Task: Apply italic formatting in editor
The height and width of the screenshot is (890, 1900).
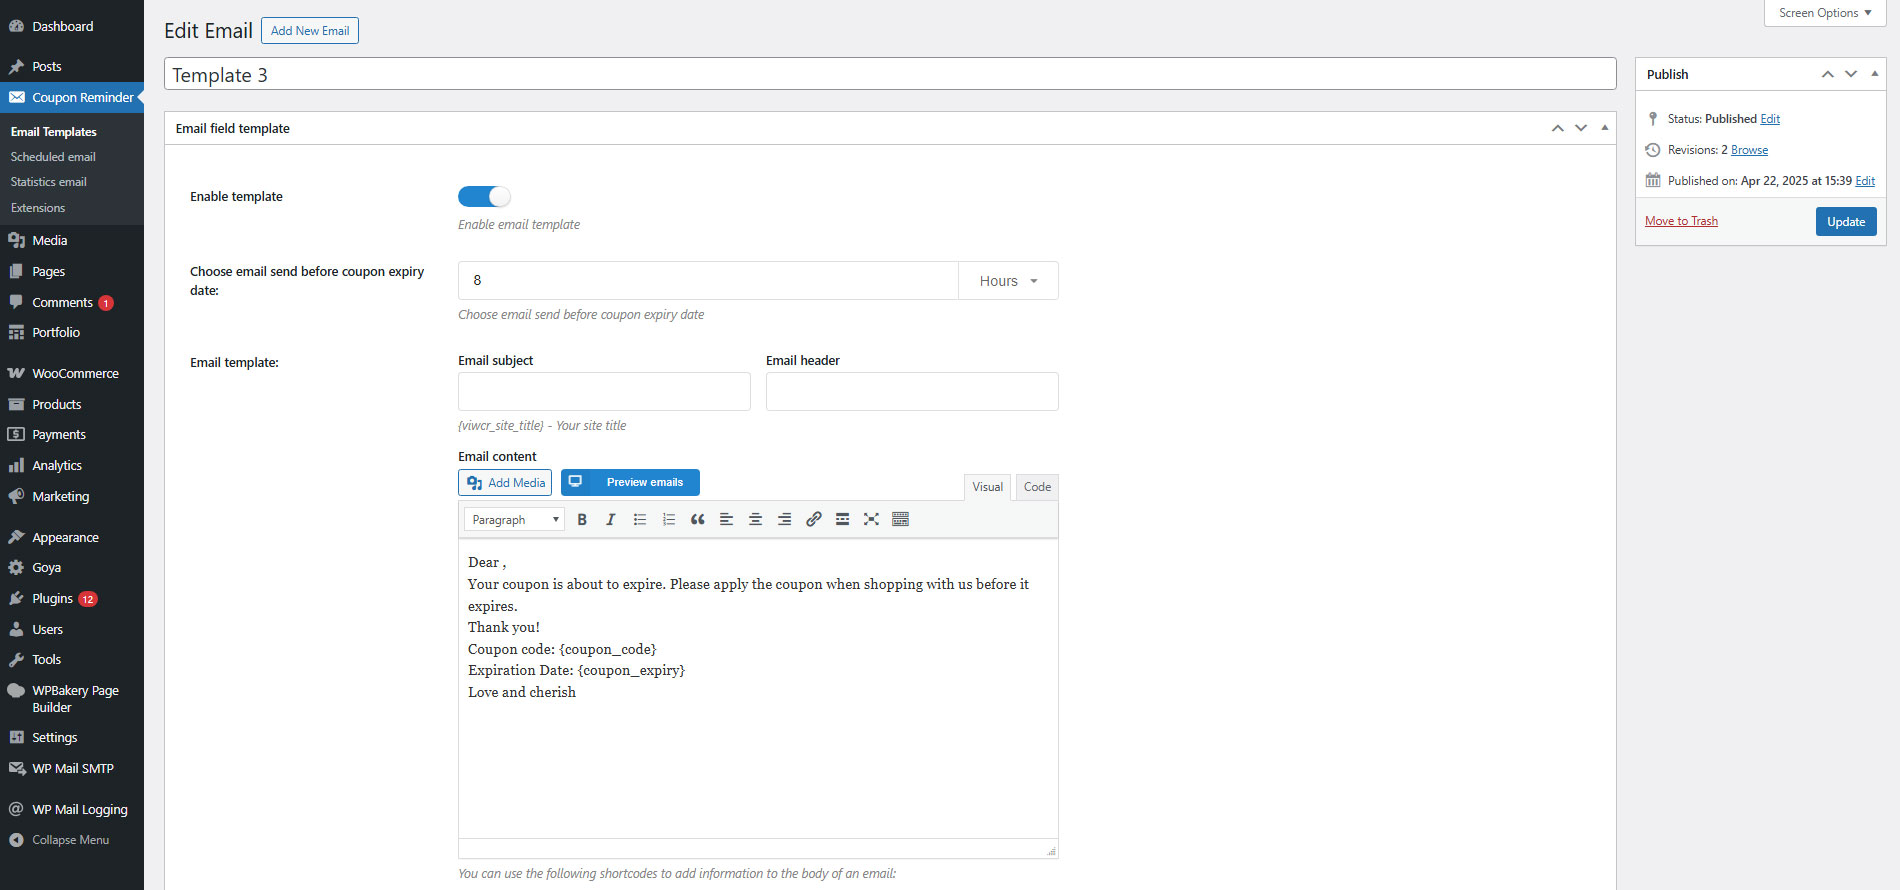Action: [611, 519]
